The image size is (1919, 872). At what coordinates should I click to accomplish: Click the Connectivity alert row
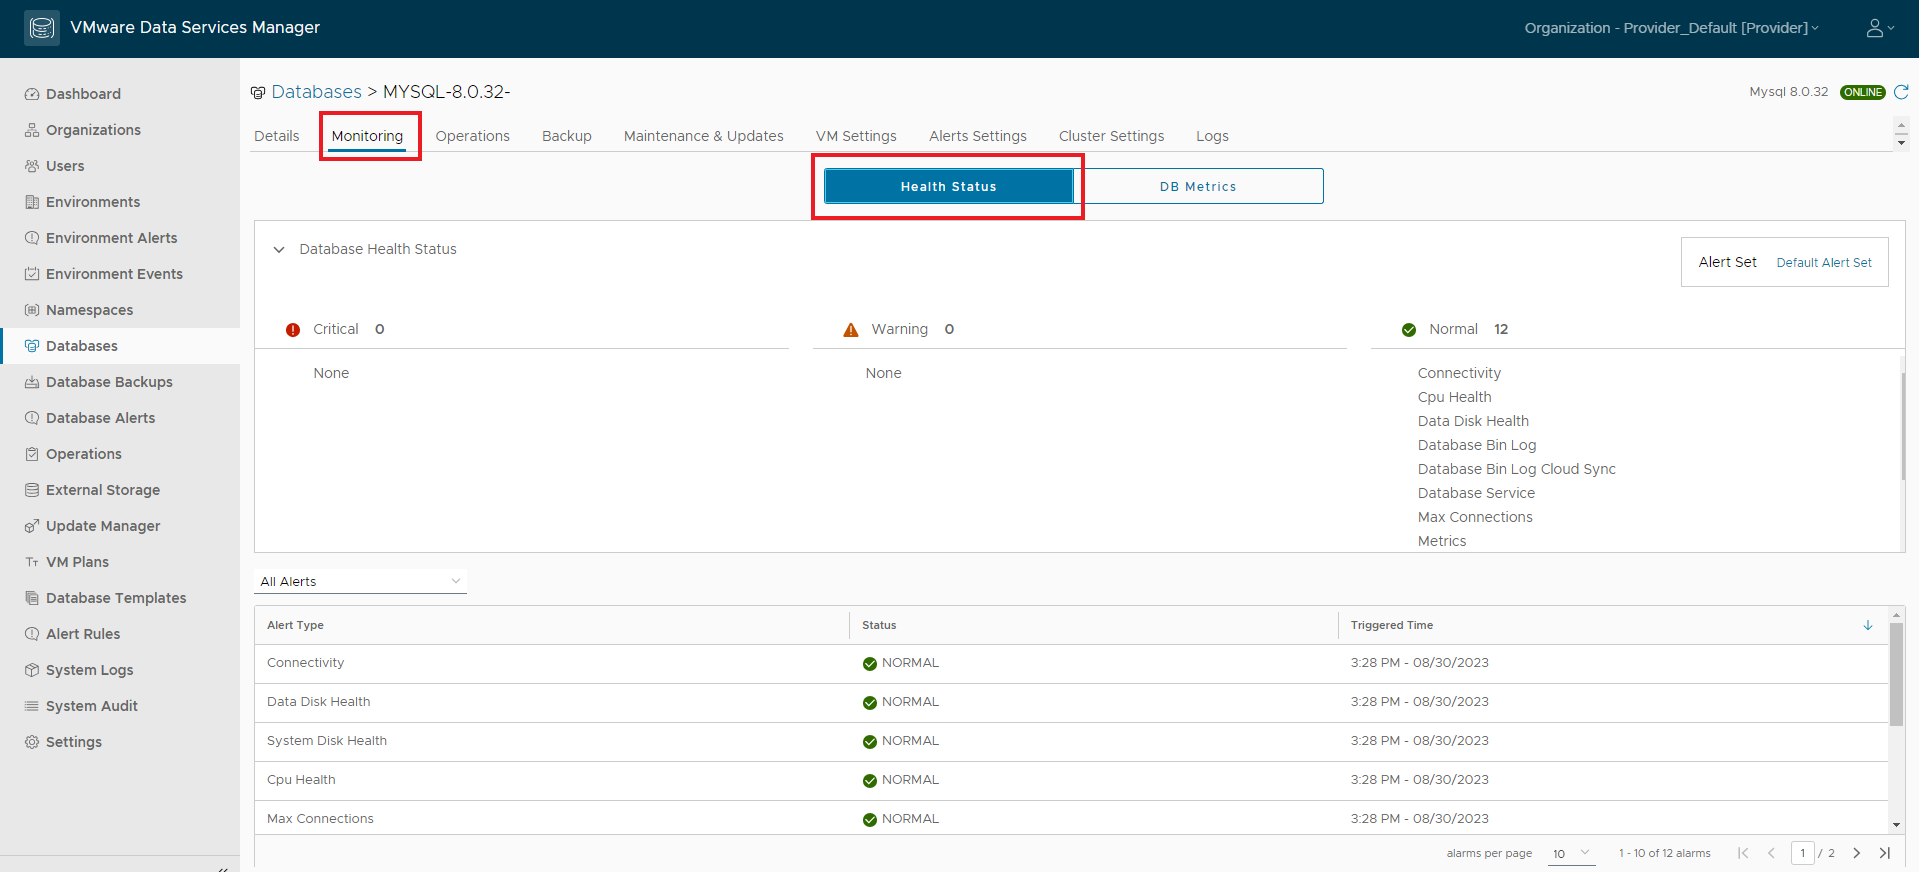point(1071,664)
